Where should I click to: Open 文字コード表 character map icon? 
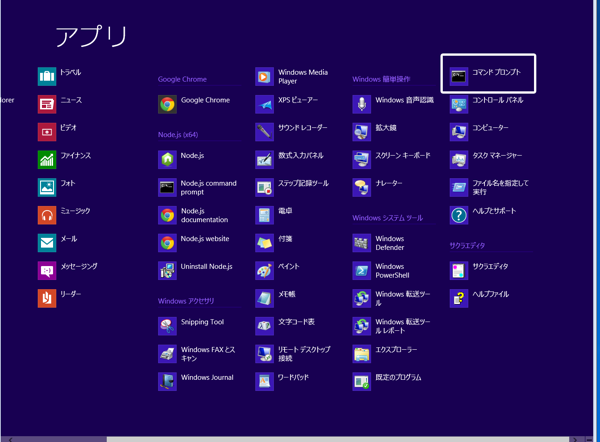264,326
